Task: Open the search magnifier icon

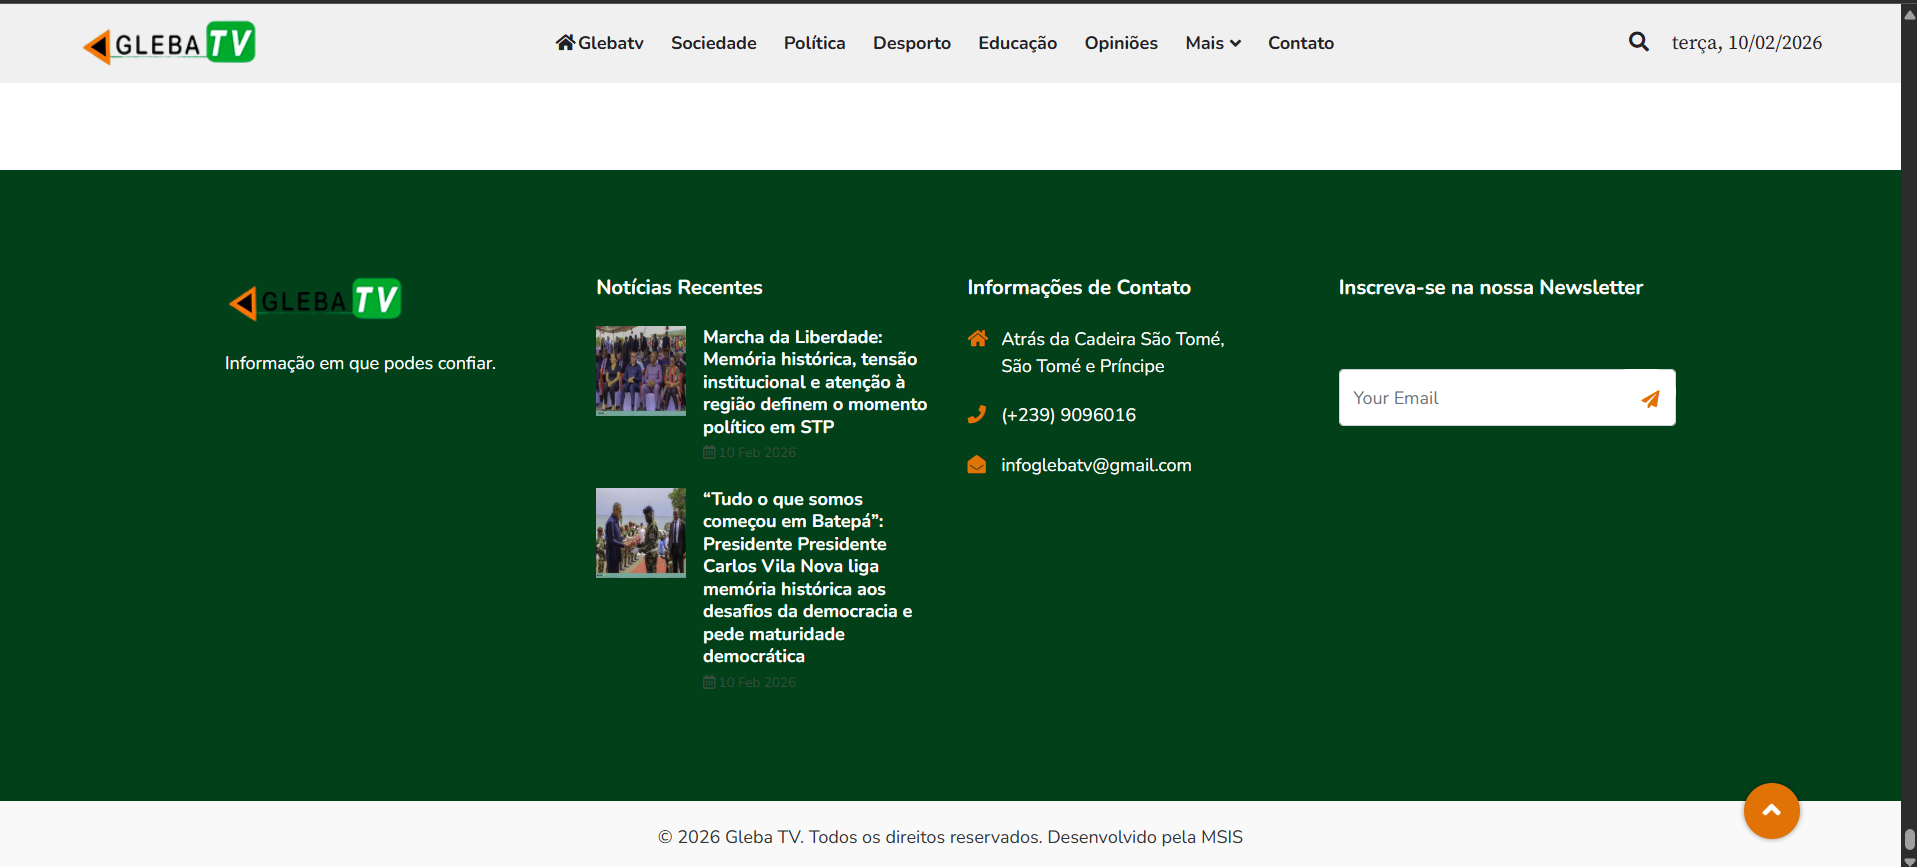Action: 1638,42
